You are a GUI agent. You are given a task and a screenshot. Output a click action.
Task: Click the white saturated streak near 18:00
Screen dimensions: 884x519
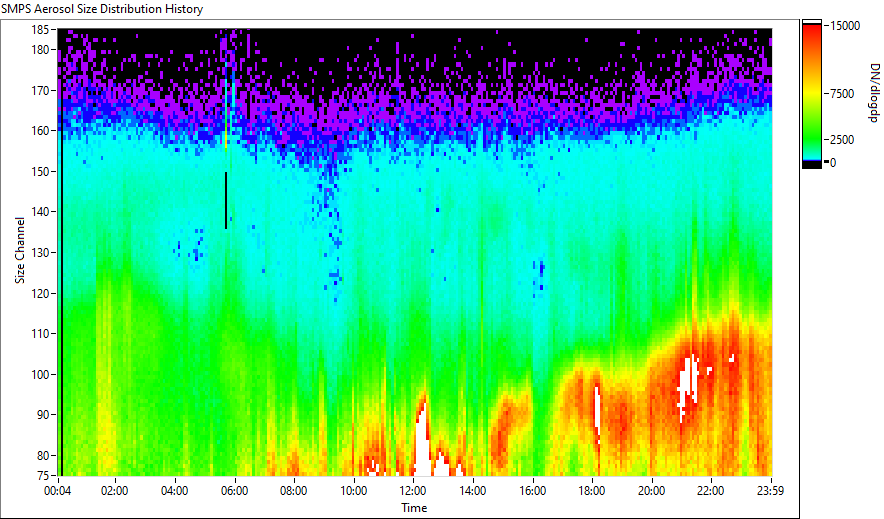click(x=598, y=411)
